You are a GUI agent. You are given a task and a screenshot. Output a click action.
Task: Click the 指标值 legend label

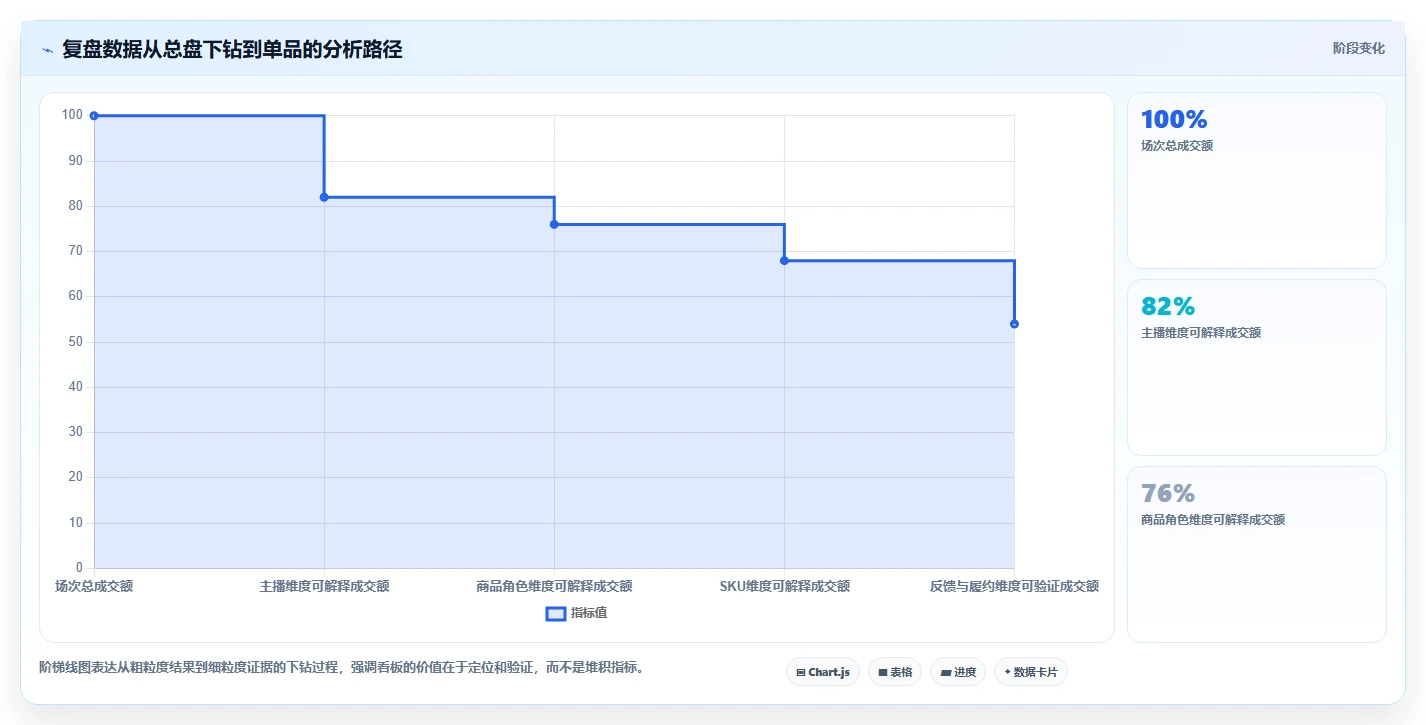click(589, 613)
